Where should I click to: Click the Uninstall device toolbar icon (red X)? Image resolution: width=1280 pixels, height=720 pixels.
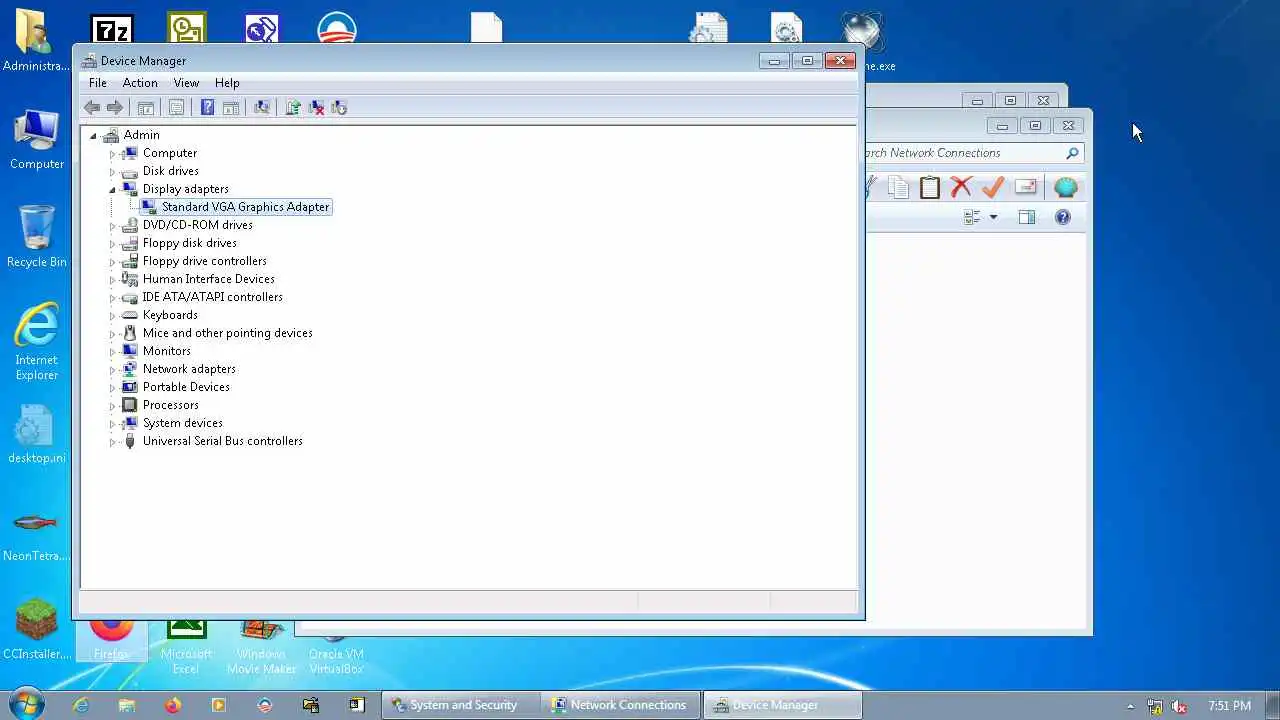pos(316,108)
